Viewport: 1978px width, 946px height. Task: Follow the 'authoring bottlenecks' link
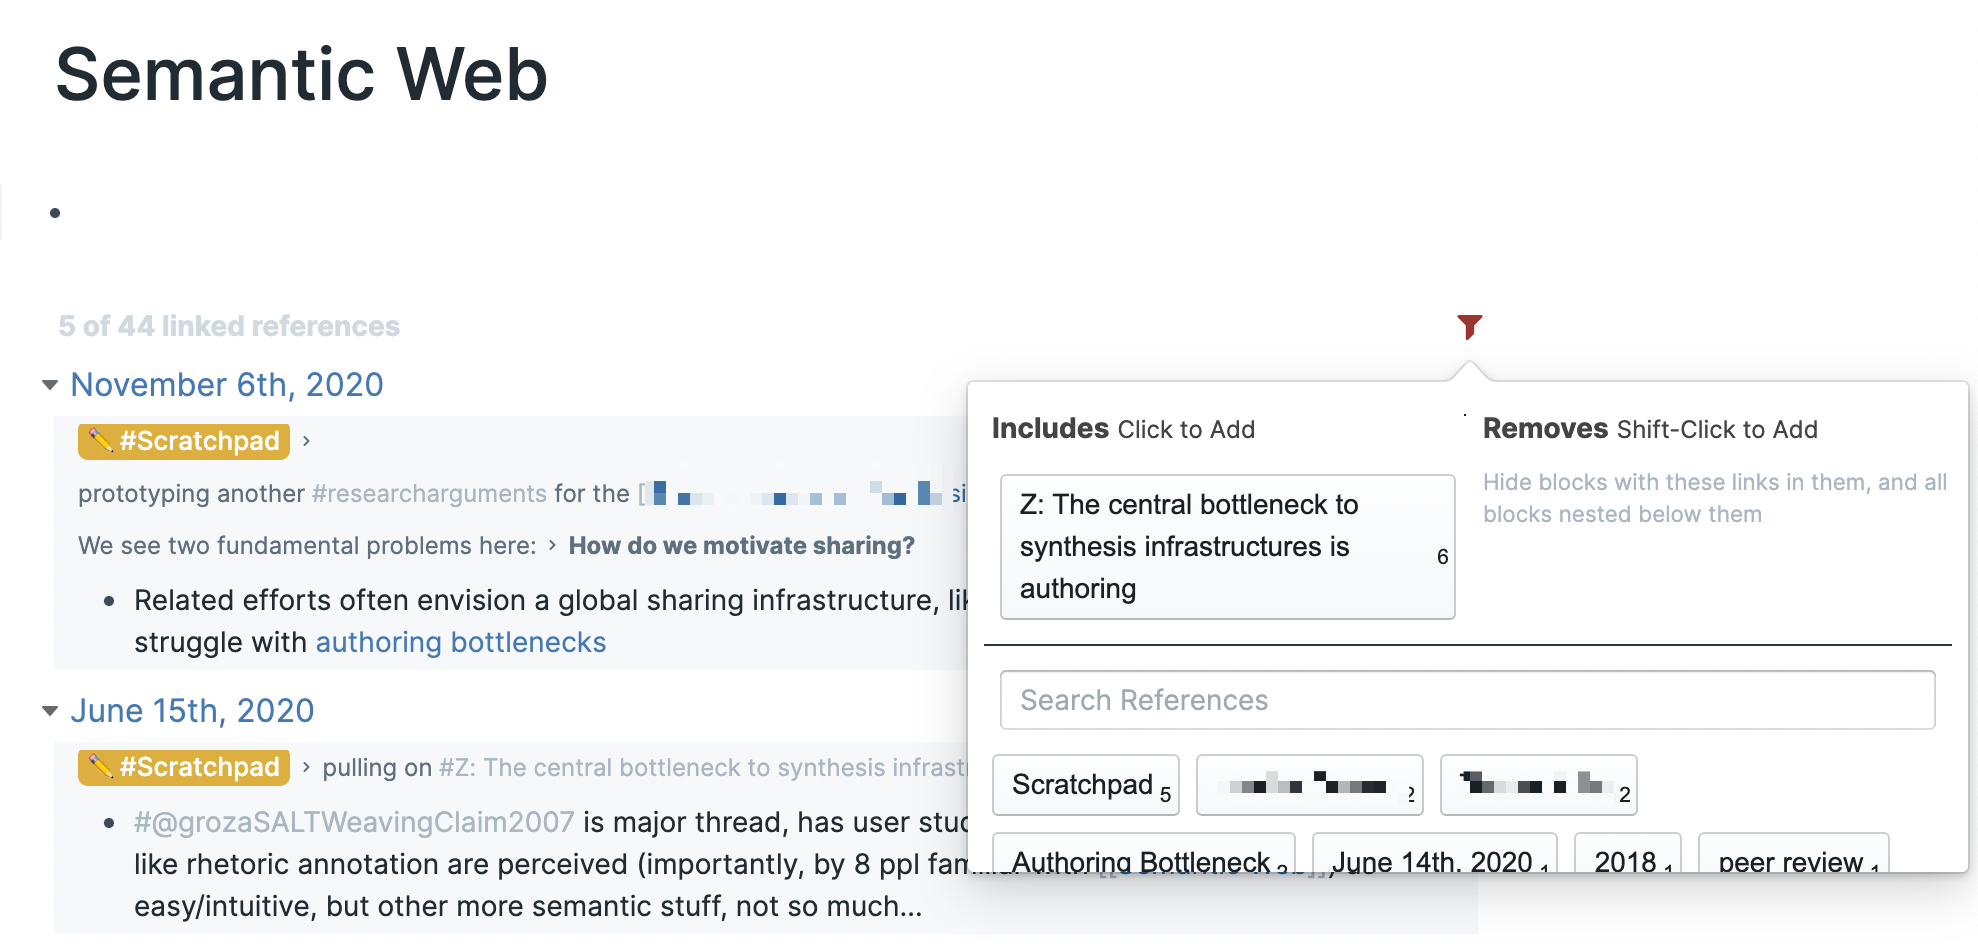coord(460,642)
